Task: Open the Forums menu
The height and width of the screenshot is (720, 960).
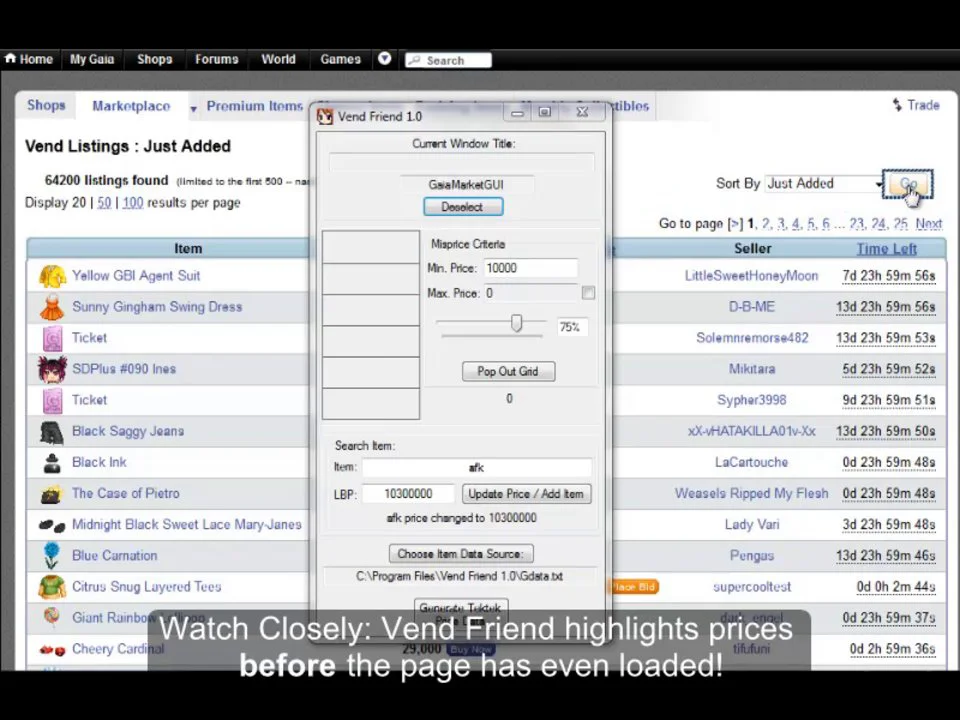Action: coord(216,59)
